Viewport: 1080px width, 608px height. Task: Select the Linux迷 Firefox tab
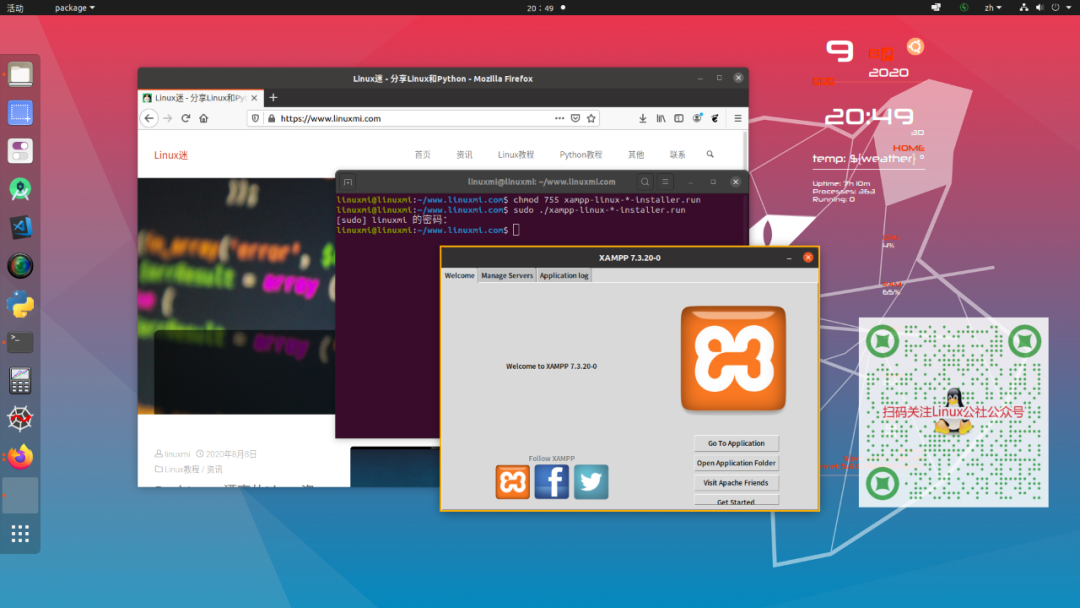pos(200,98)
